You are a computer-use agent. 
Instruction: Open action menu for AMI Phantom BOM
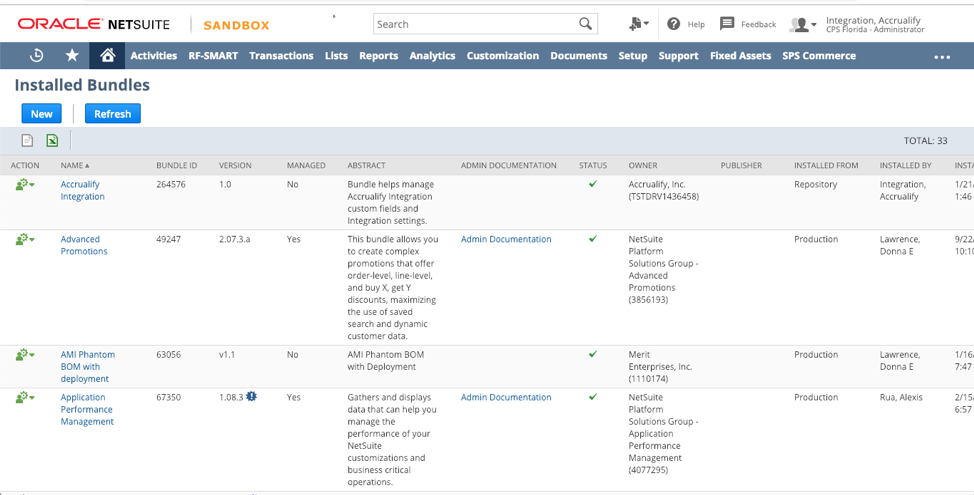click(25, 355)
